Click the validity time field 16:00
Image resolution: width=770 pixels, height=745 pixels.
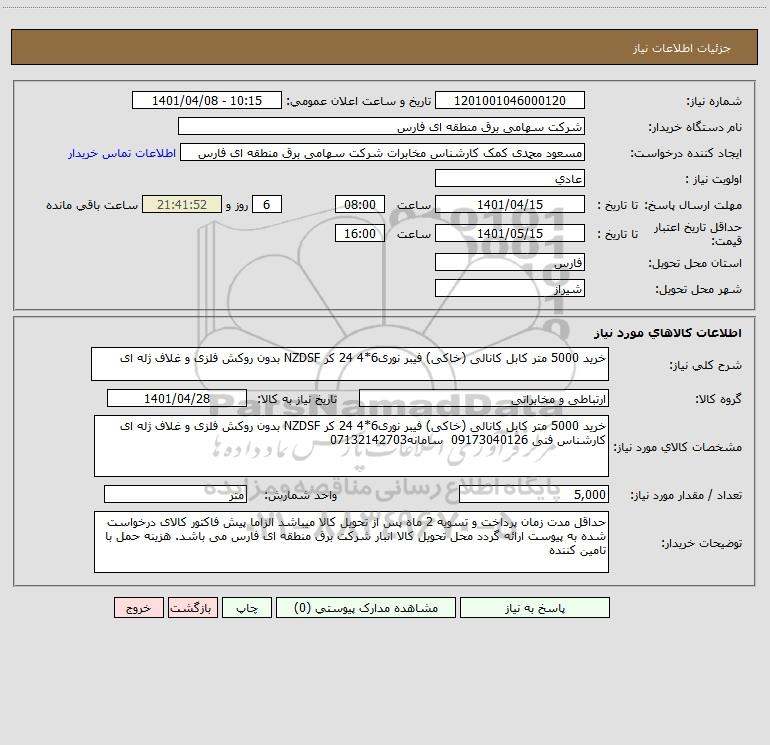pyautogui.click(x=359, y=233)
